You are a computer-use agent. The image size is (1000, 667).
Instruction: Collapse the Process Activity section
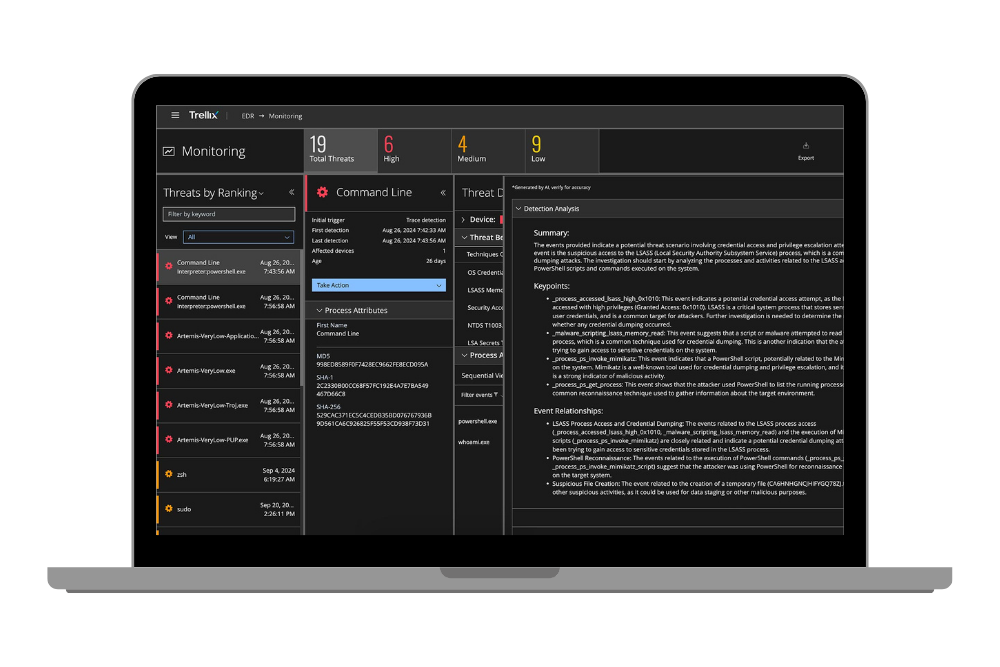click(x=464, y=355)
